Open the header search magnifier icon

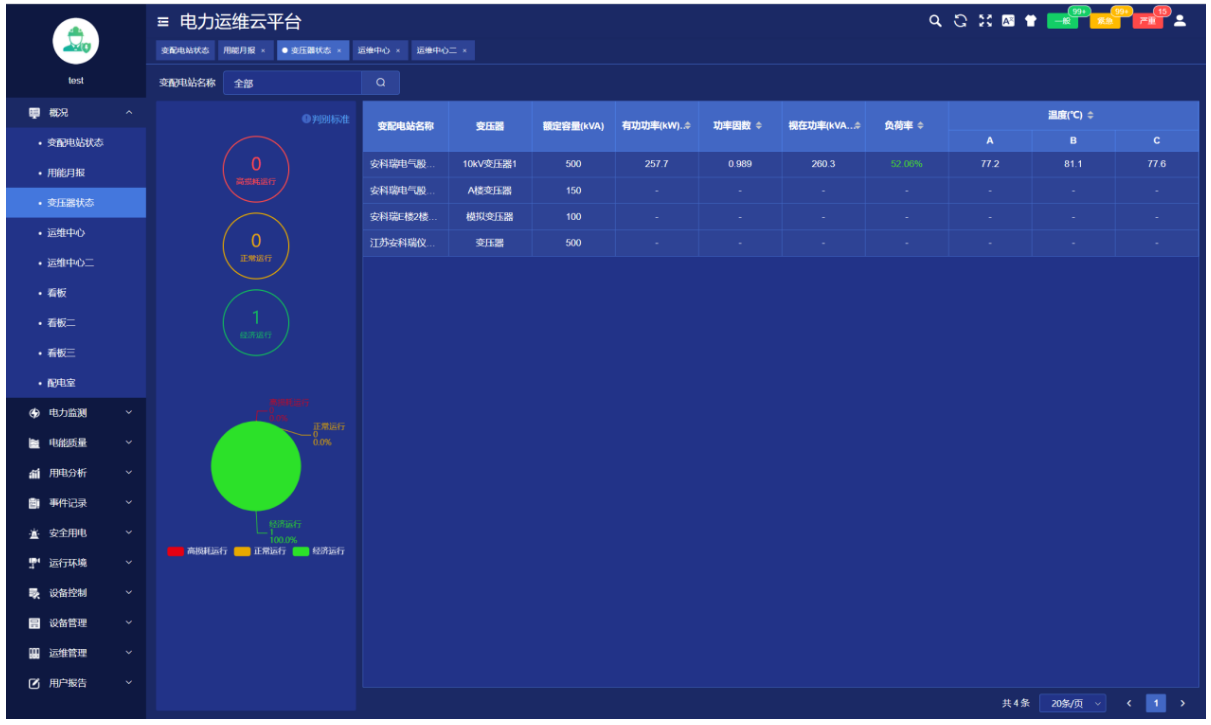(935, 21)
